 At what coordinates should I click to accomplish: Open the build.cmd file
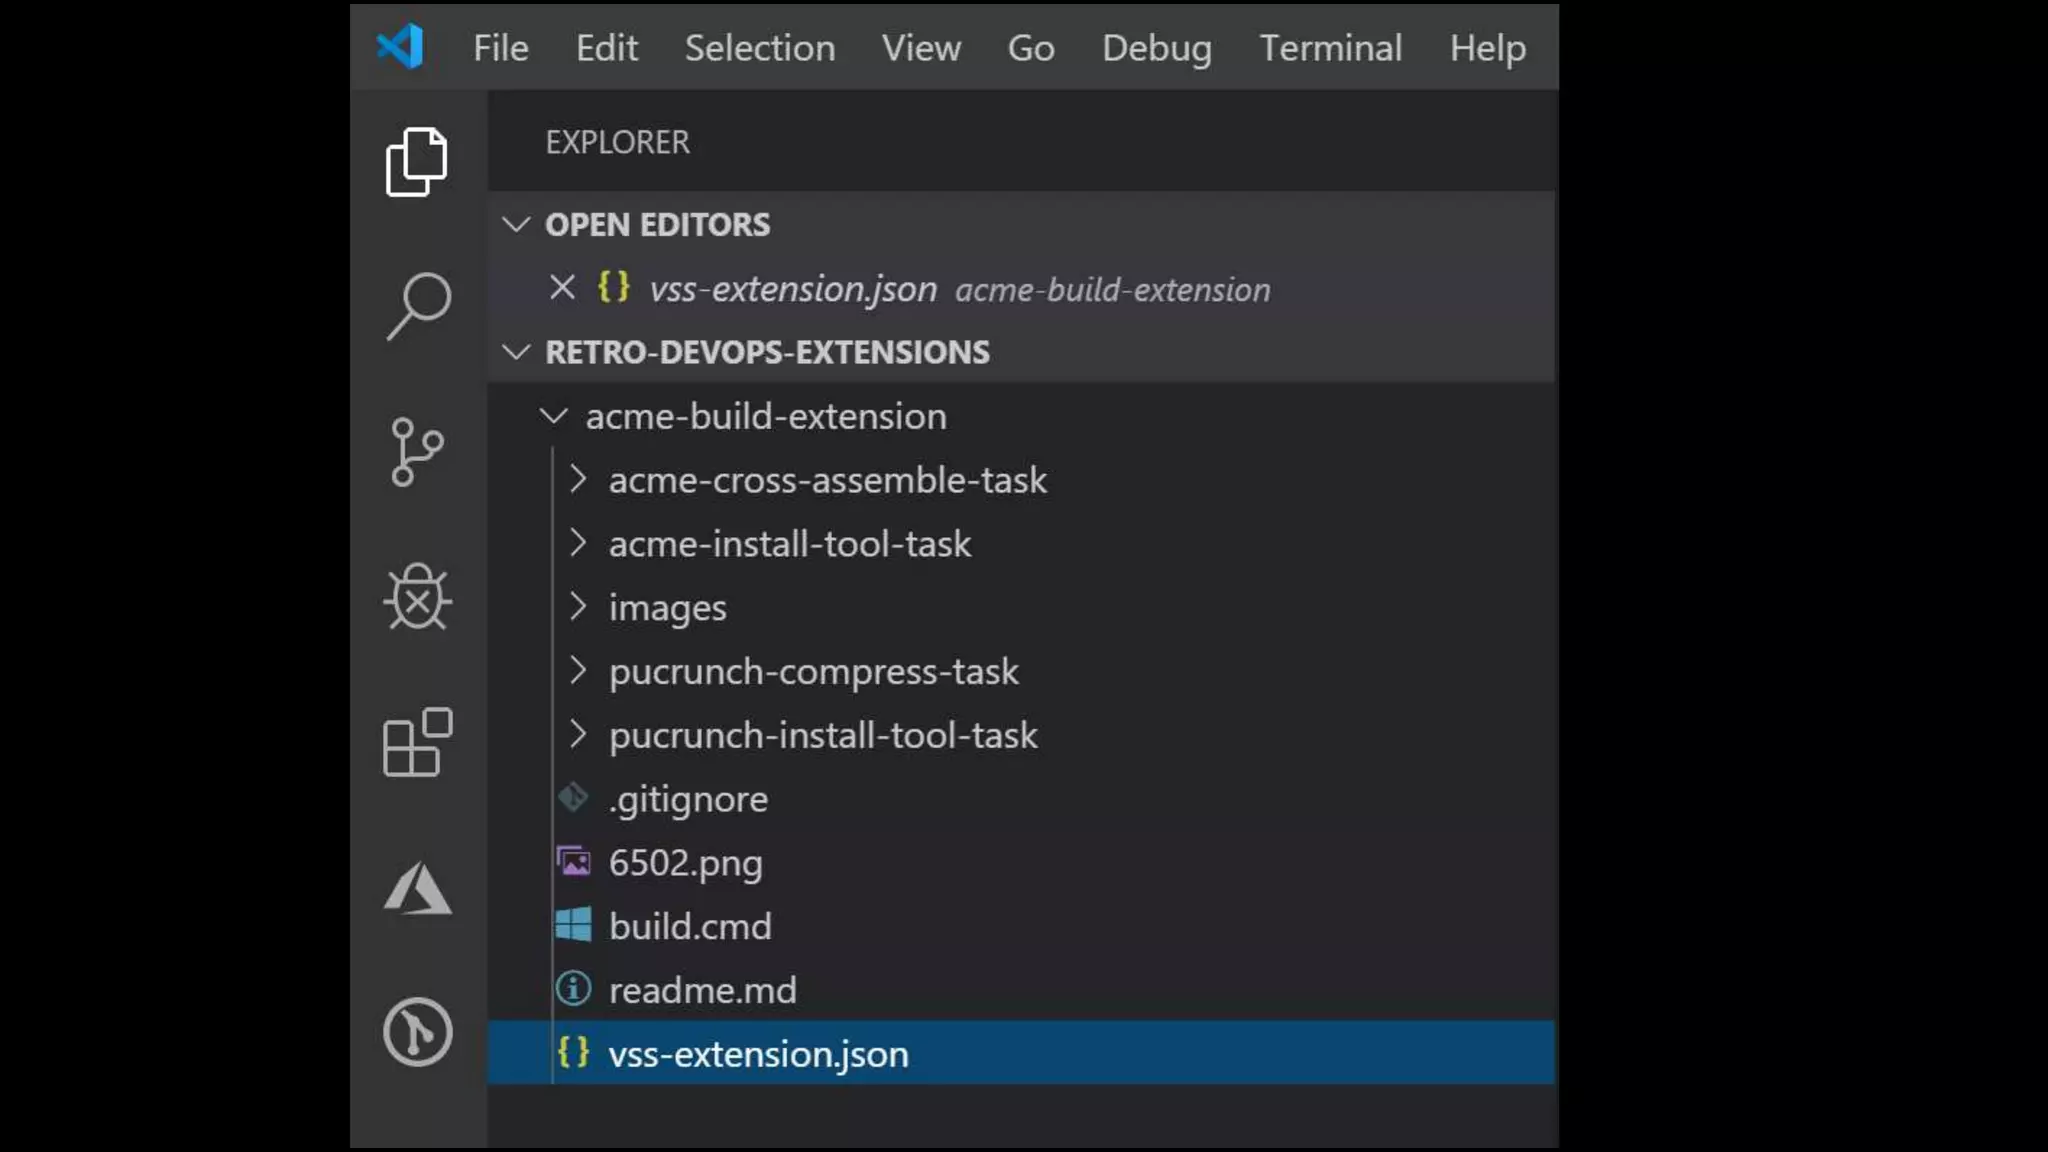pos(689,927)
